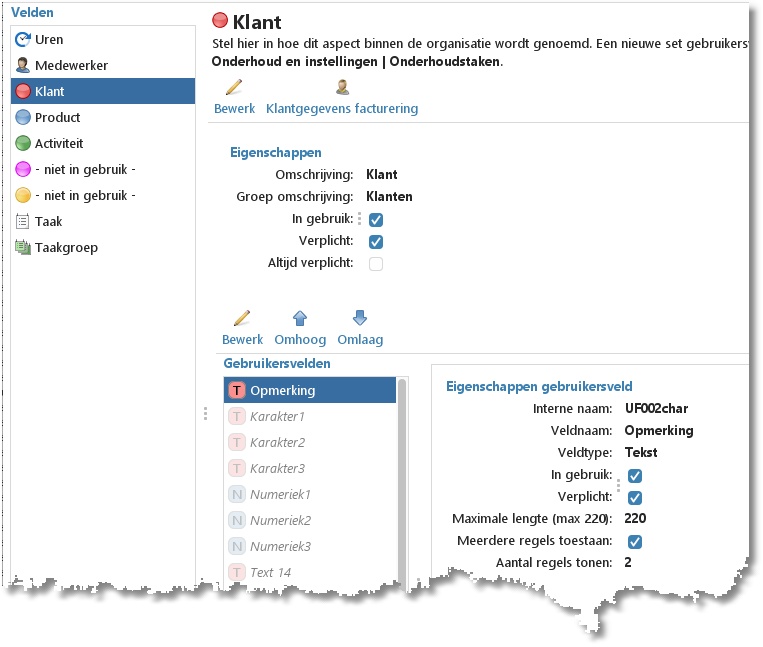
Task: Select the Numeriek3 user field
Action: point(310,546)
